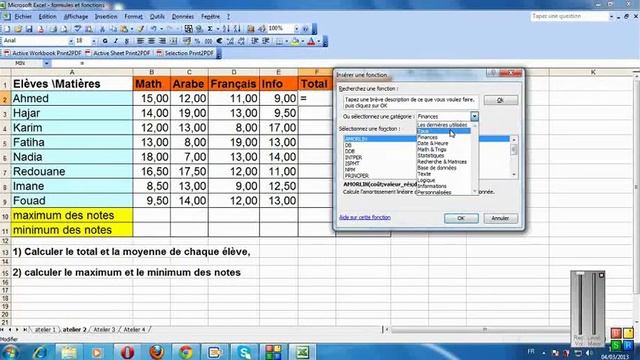640x360 pixels.
Task: Open the Chart Wizard icon
Action: pyautogui.click(x=251, y=29)
